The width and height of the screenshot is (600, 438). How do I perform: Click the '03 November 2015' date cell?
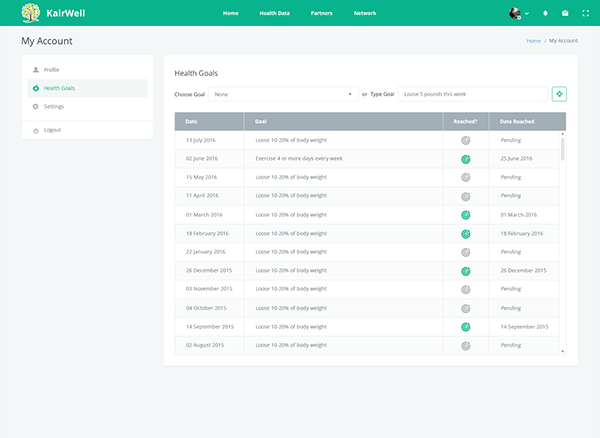coord(209,289)
